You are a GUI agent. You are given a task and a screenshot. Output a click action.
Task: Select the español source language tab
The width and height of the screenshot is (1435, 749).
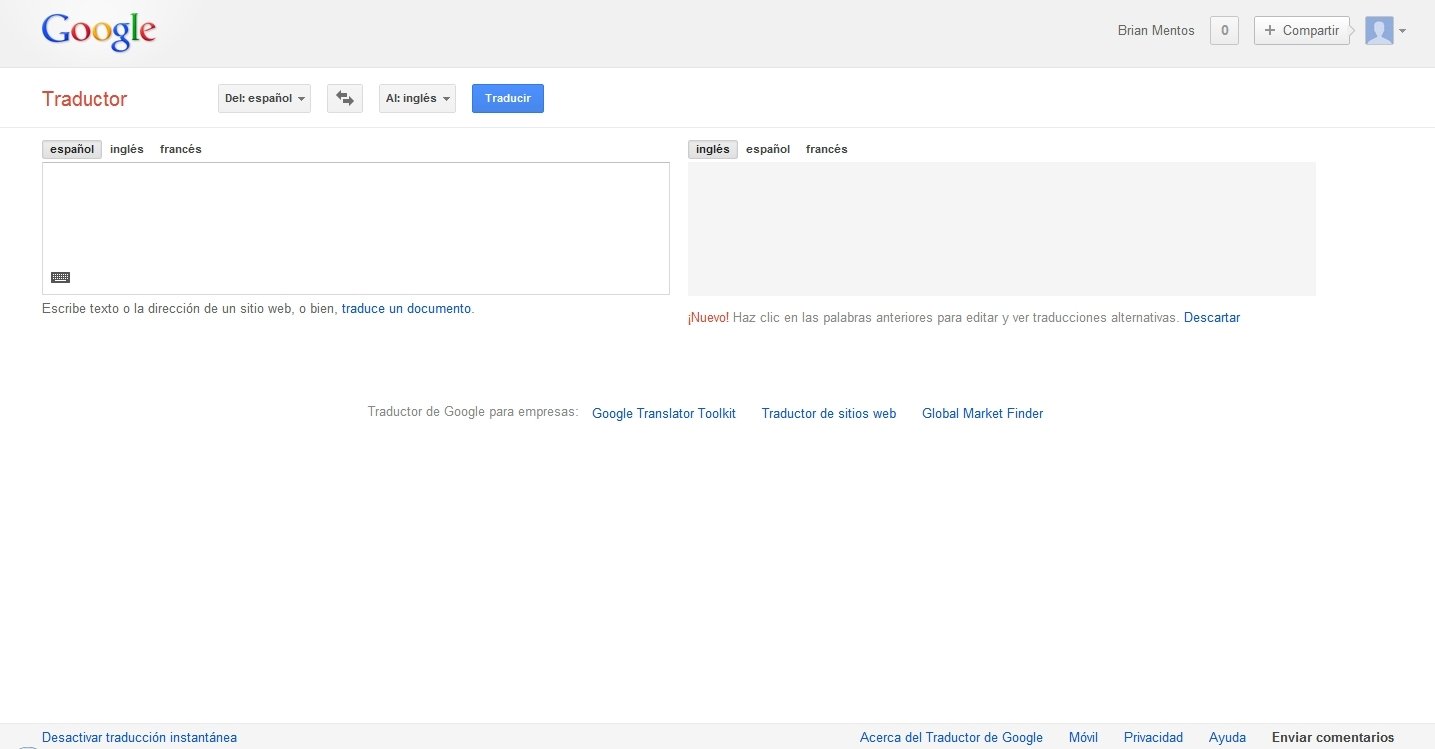click(x=72, y=149)
